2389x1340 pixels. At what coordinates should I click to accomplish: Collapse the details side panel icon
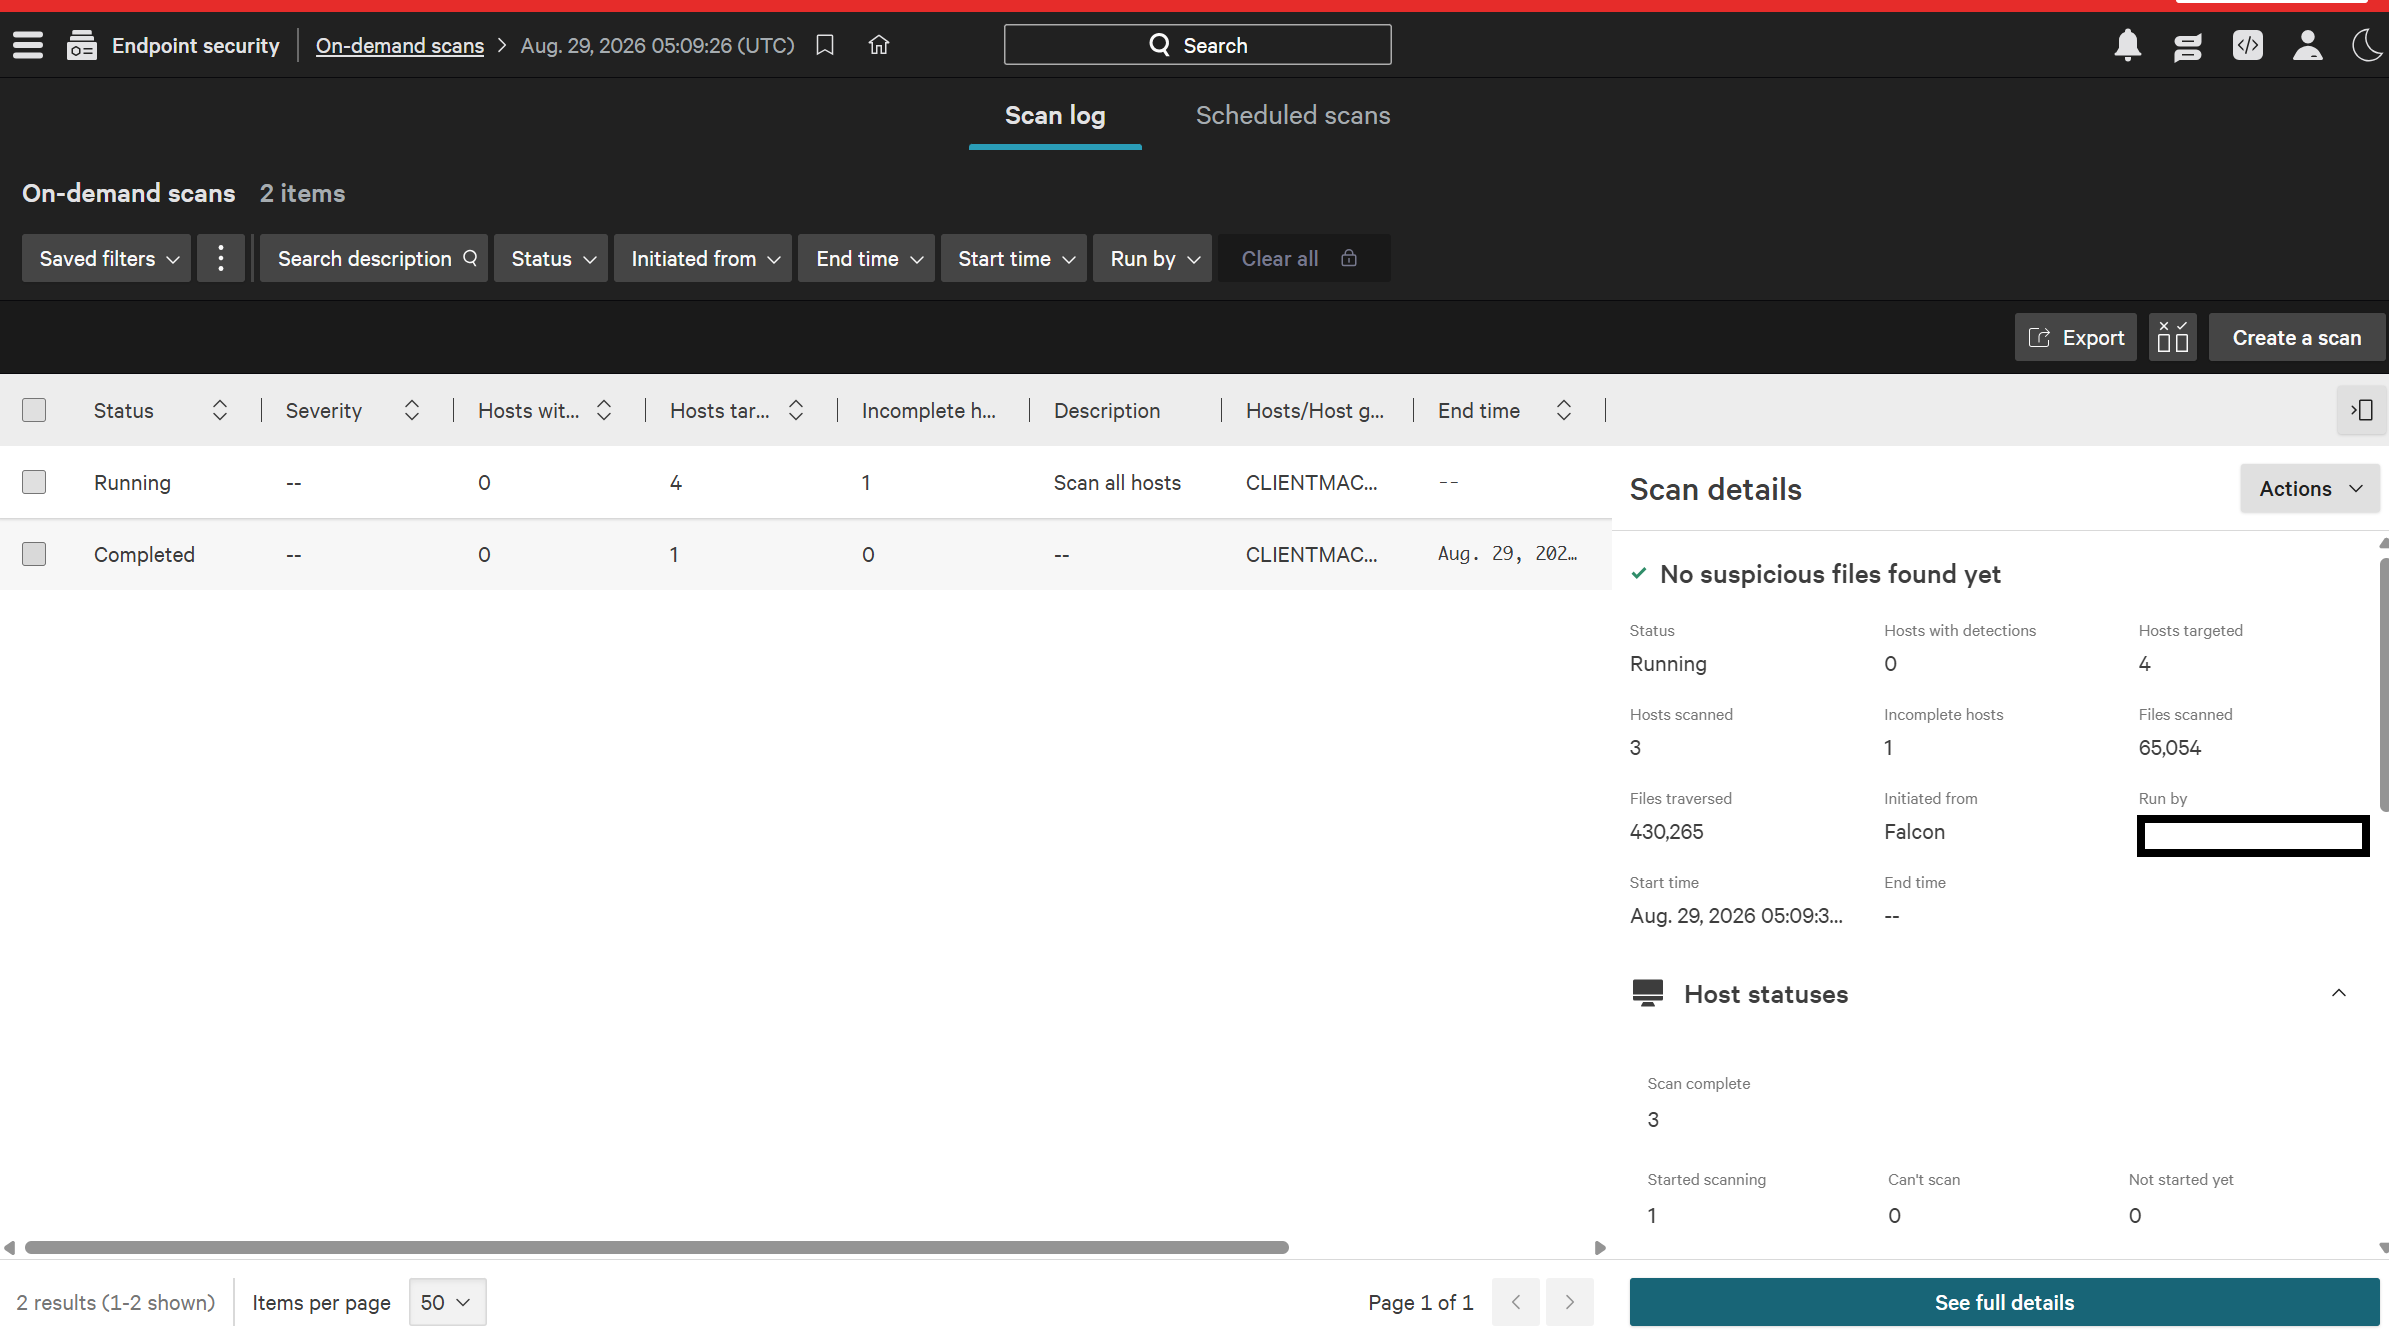(x=2362, y=410)
